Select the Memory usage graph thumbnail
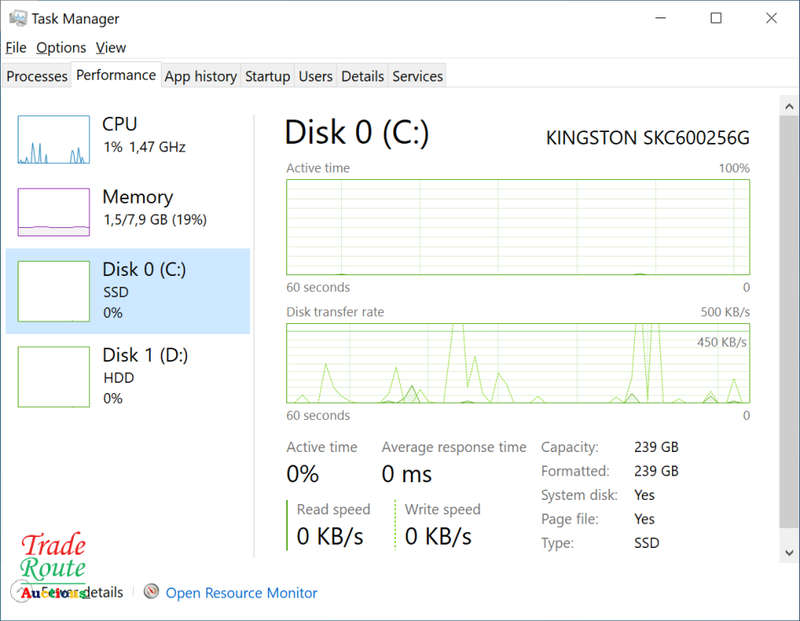Screen dimensions: 800x621 (x=54, y=212)
